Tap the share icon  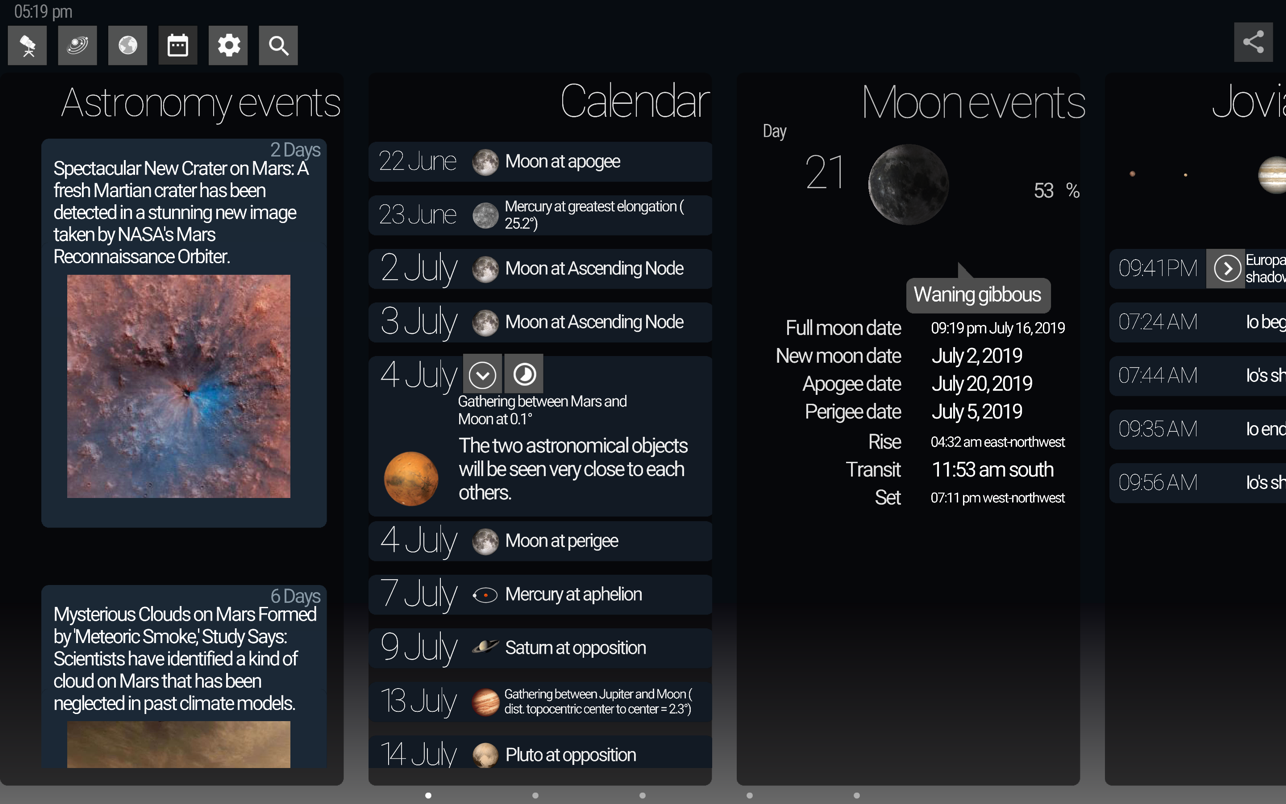click(1253, 42)
